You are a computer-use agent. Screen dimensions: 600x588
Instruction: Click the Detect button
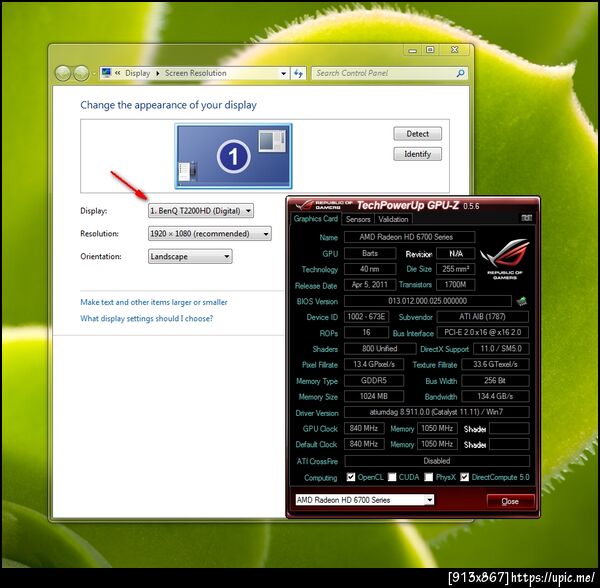pyautogui.click(x=417, y=134)
